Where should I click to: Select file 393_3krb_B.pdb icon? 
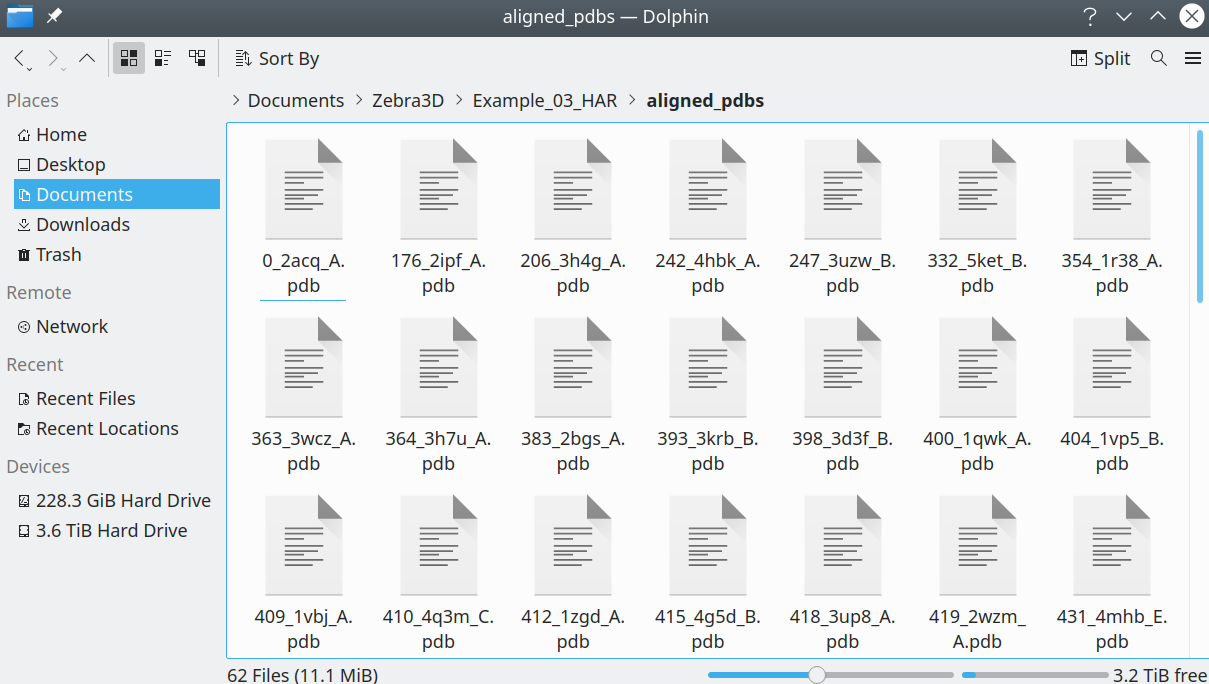pyautogui.click(x=708, y=367)
